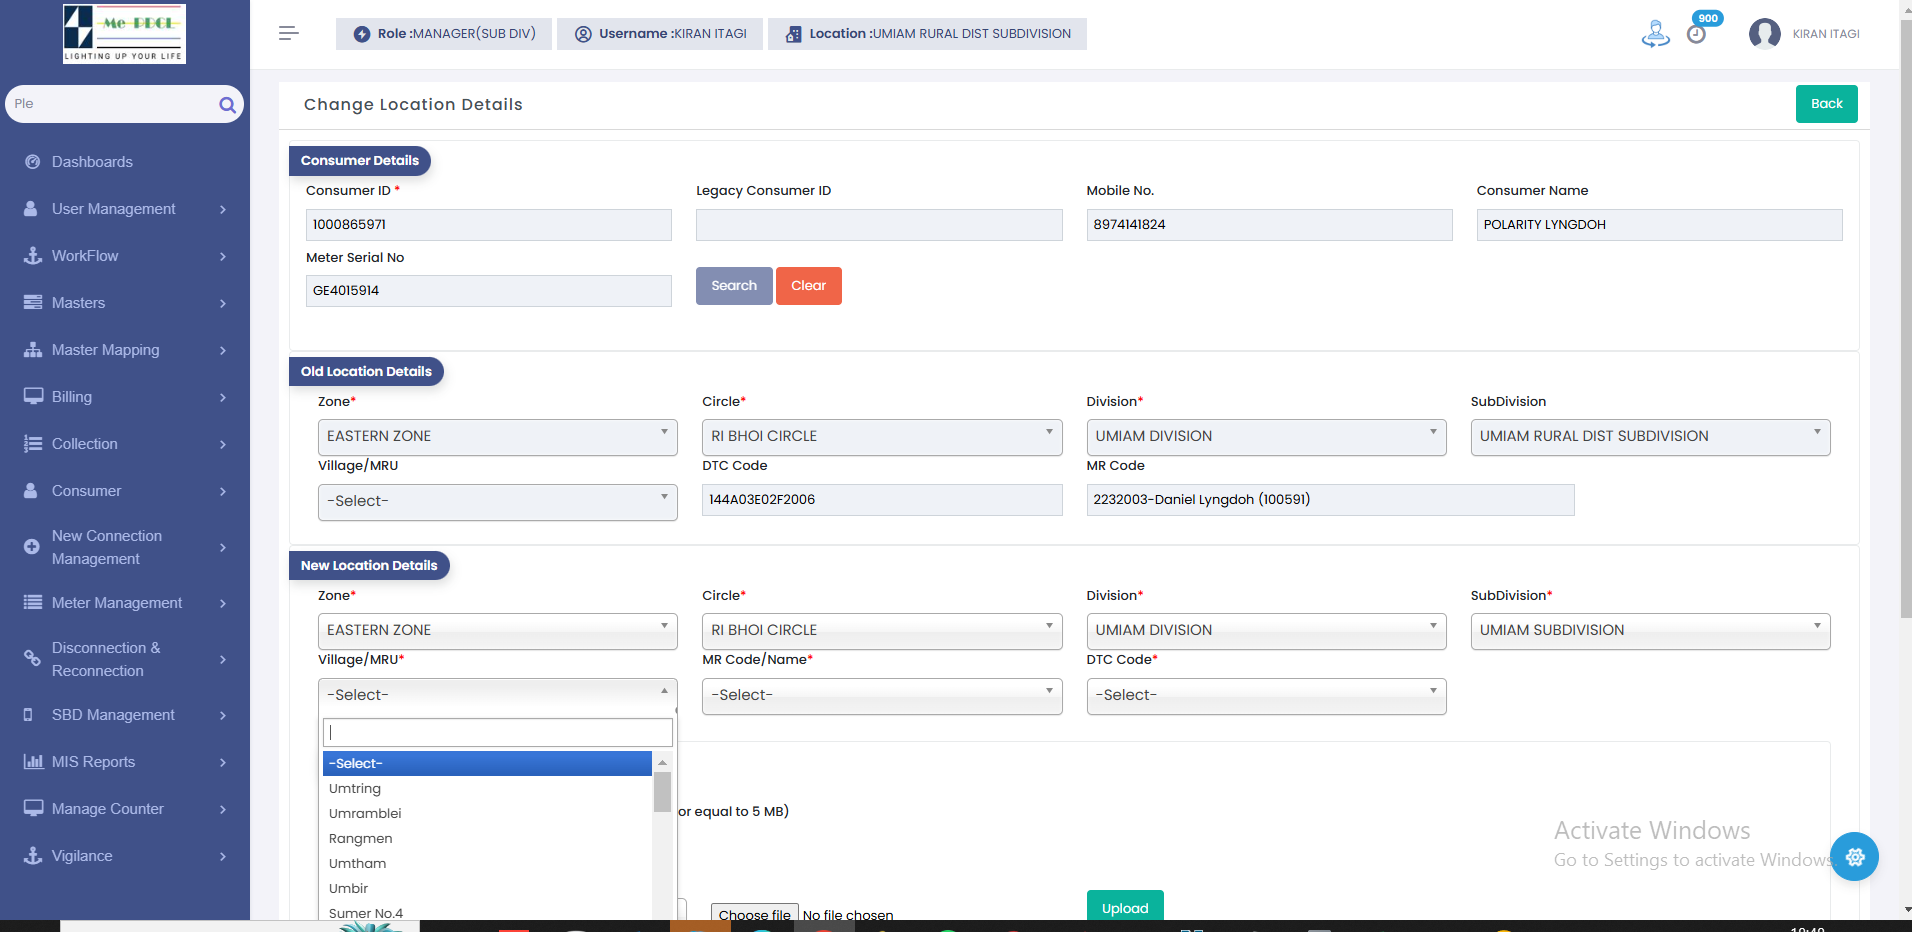This screenshot has width=1912, height=932.
Task: Open Old Location Circle dropdown
Action: click(x=882, y=437)
